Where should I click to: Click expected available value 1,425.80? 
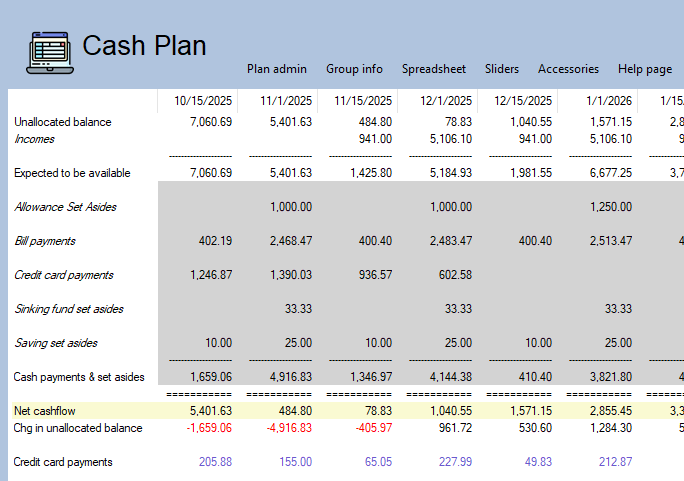pos(371,173)
